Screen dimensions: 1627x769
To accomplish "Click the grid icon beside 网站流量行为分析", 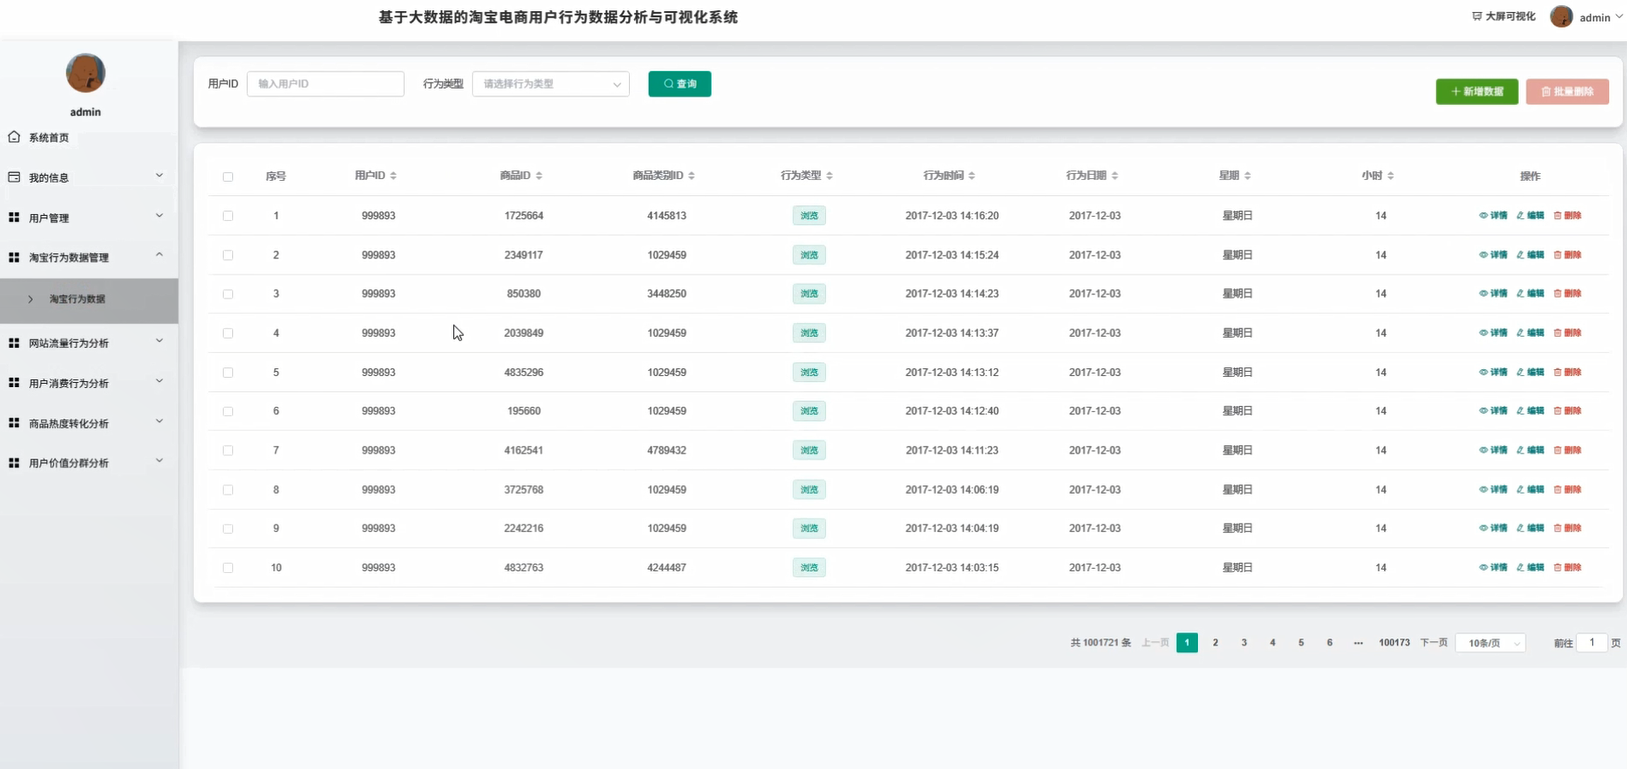I will point(14,343).
